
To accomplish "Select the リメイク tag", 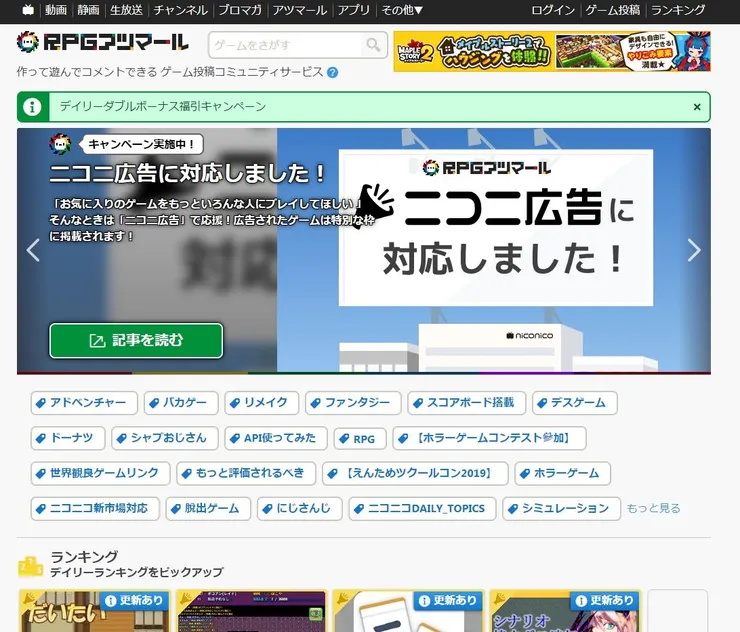I will click(261, 403).
